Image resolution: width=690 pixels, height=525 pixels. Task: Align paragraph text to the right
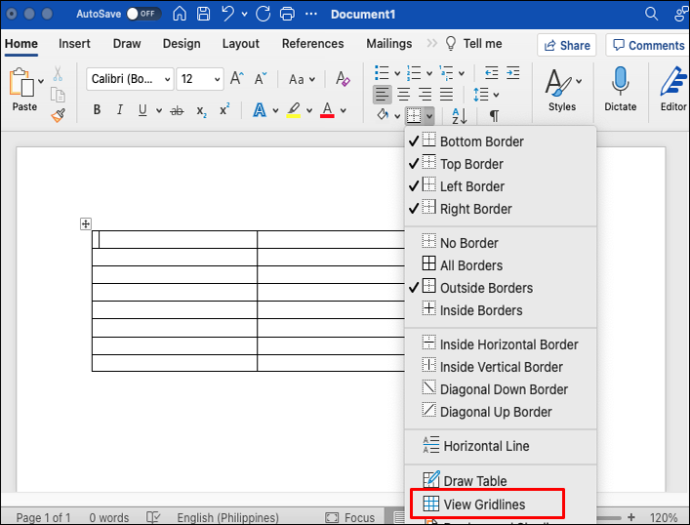click(x=425, y=94)
